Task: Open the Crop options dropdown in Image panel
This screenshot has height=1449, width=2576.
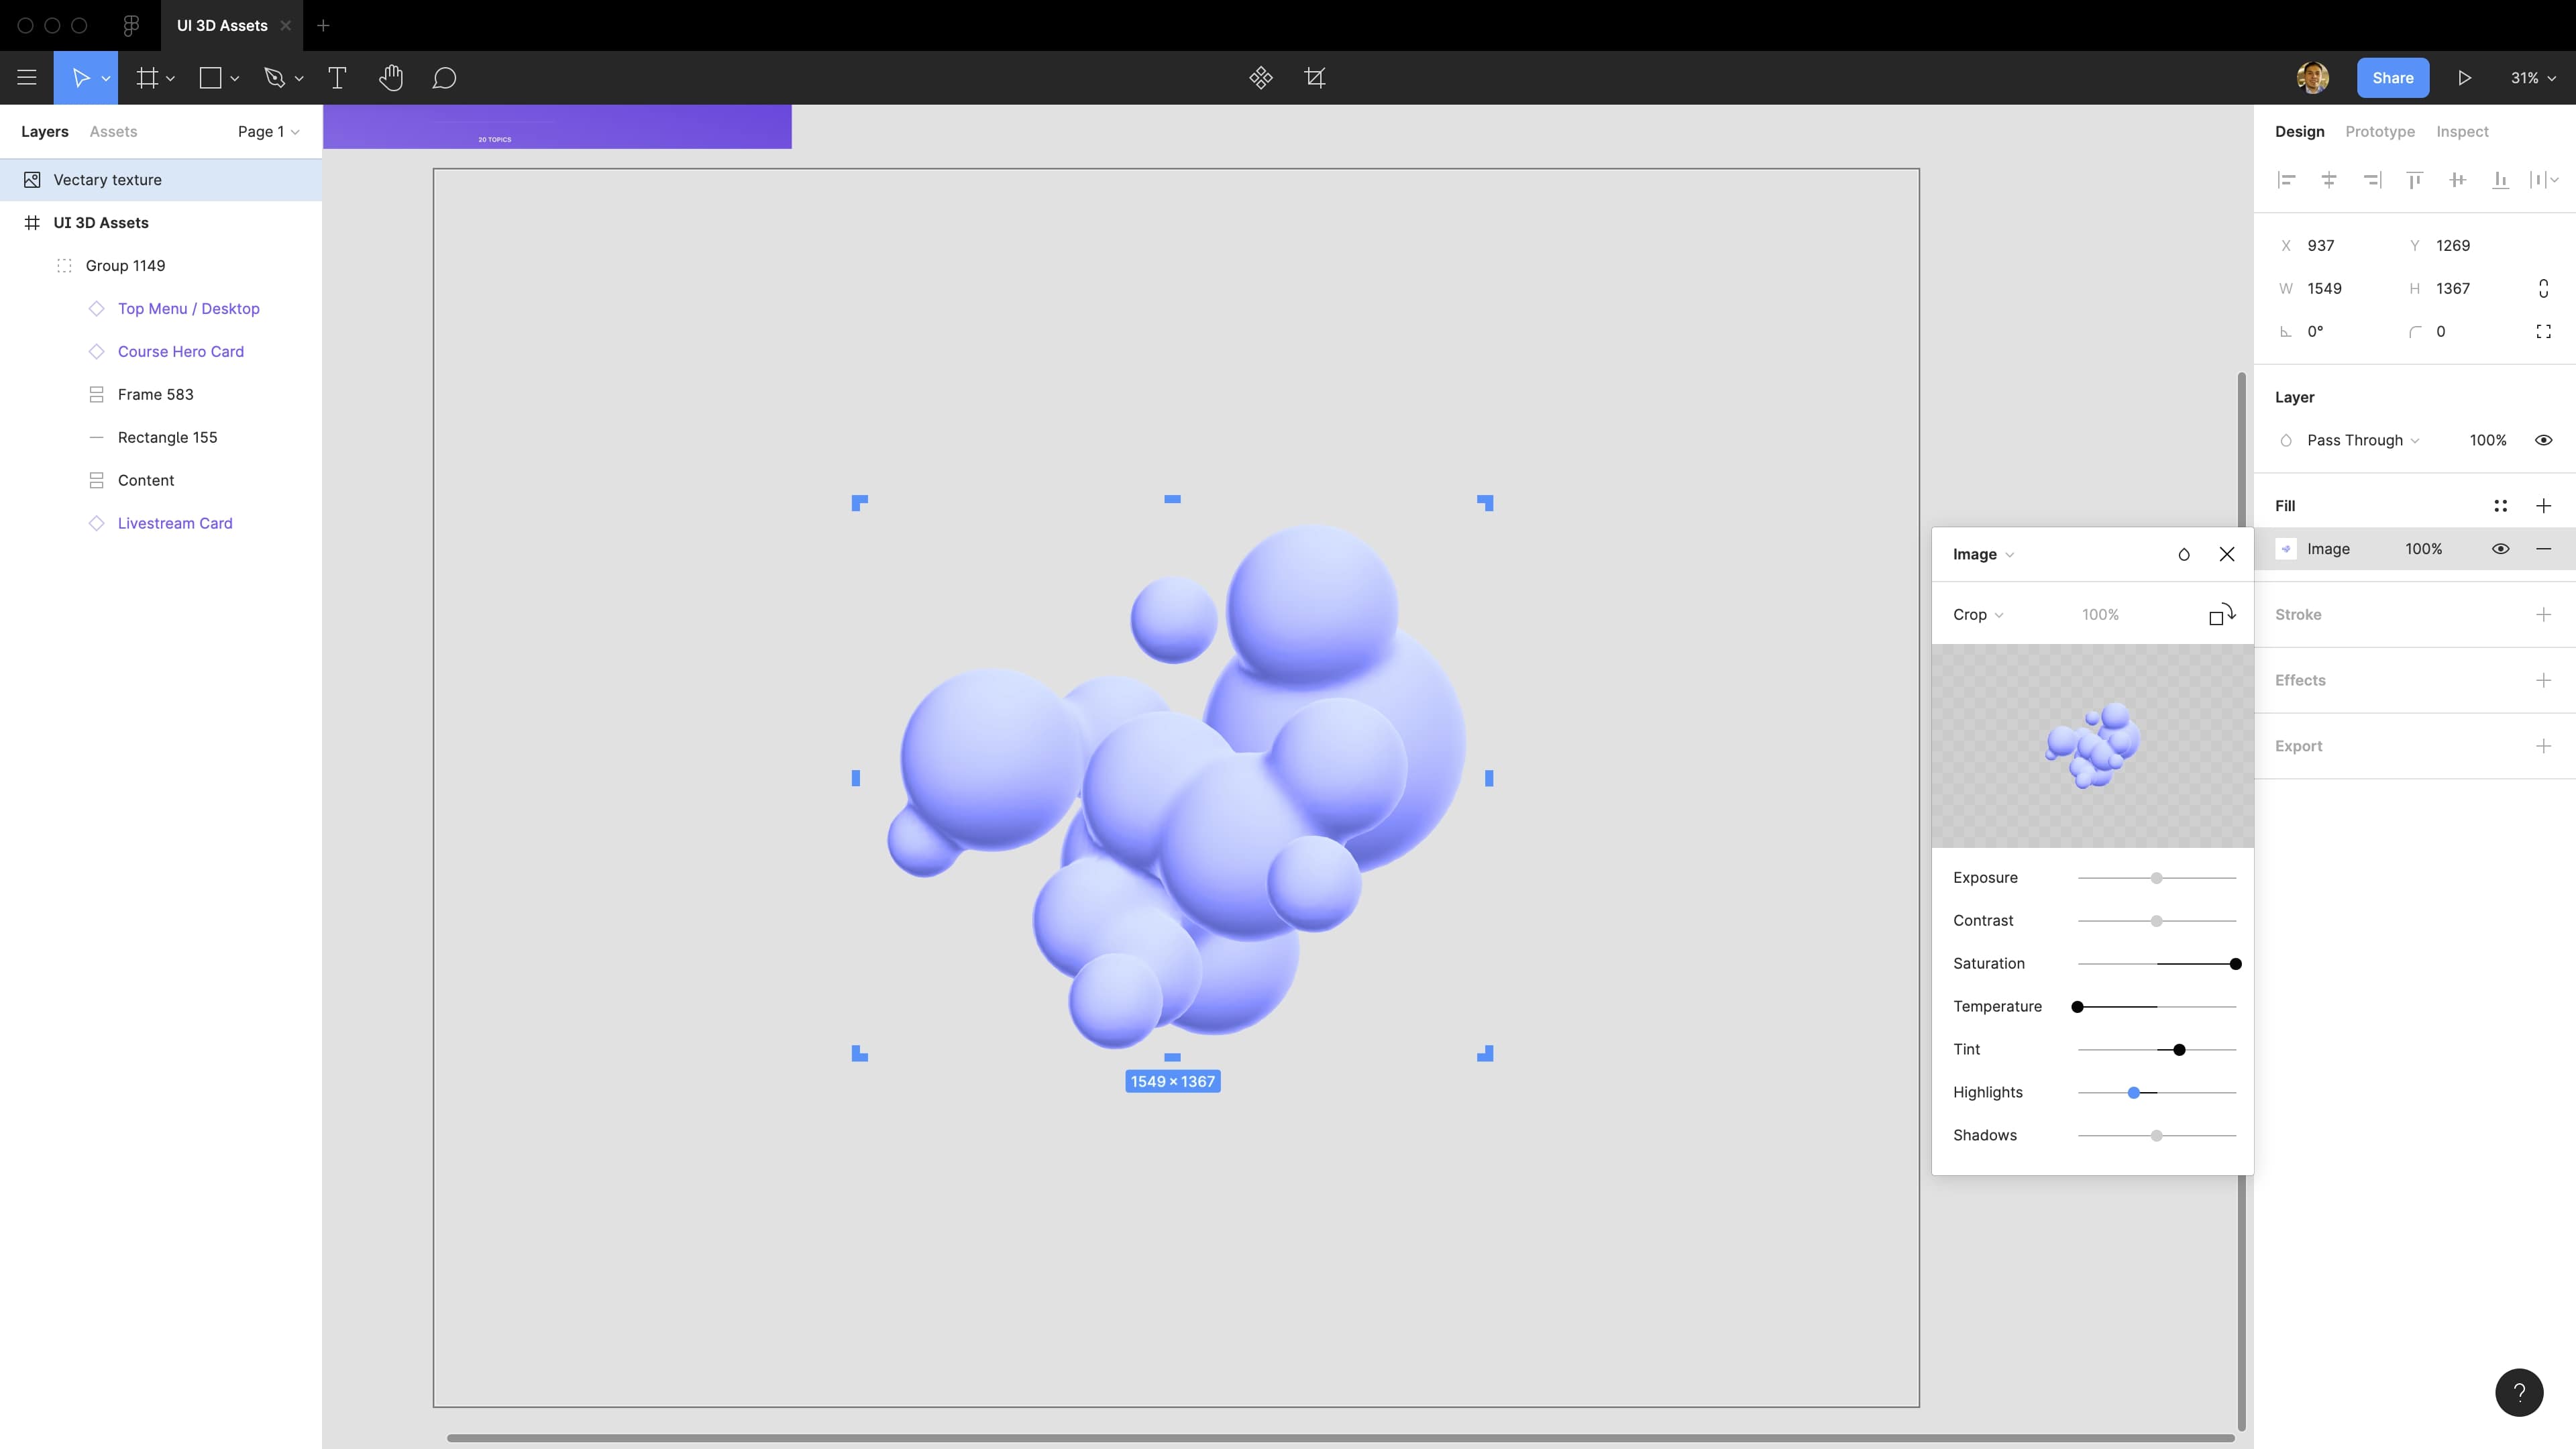Action: point(1977,614)
